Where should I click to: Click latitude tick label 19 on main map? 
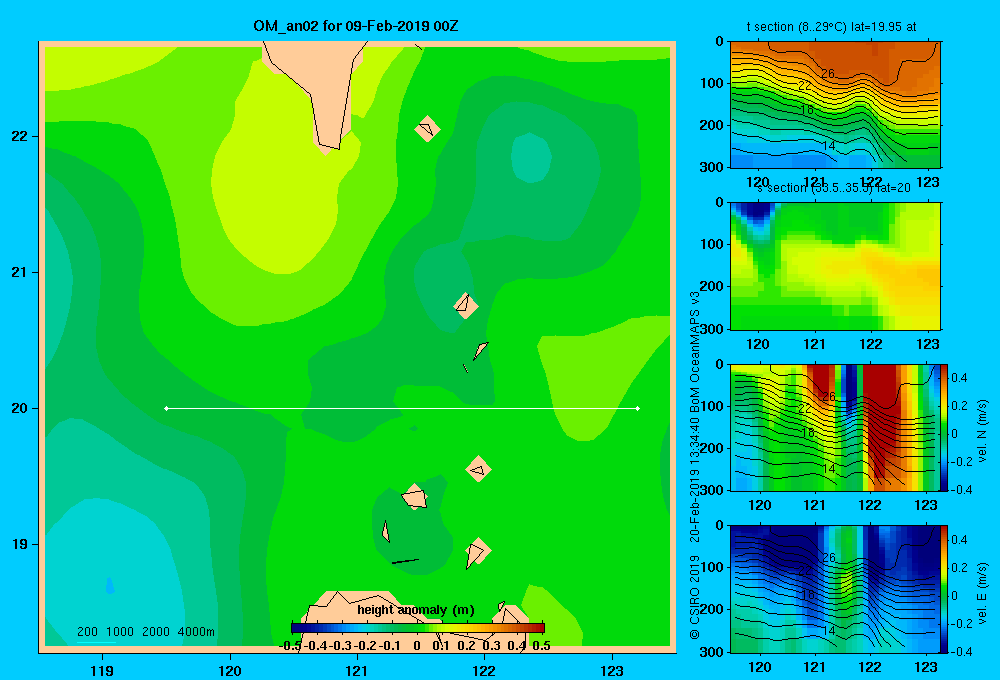pos(20,544)
